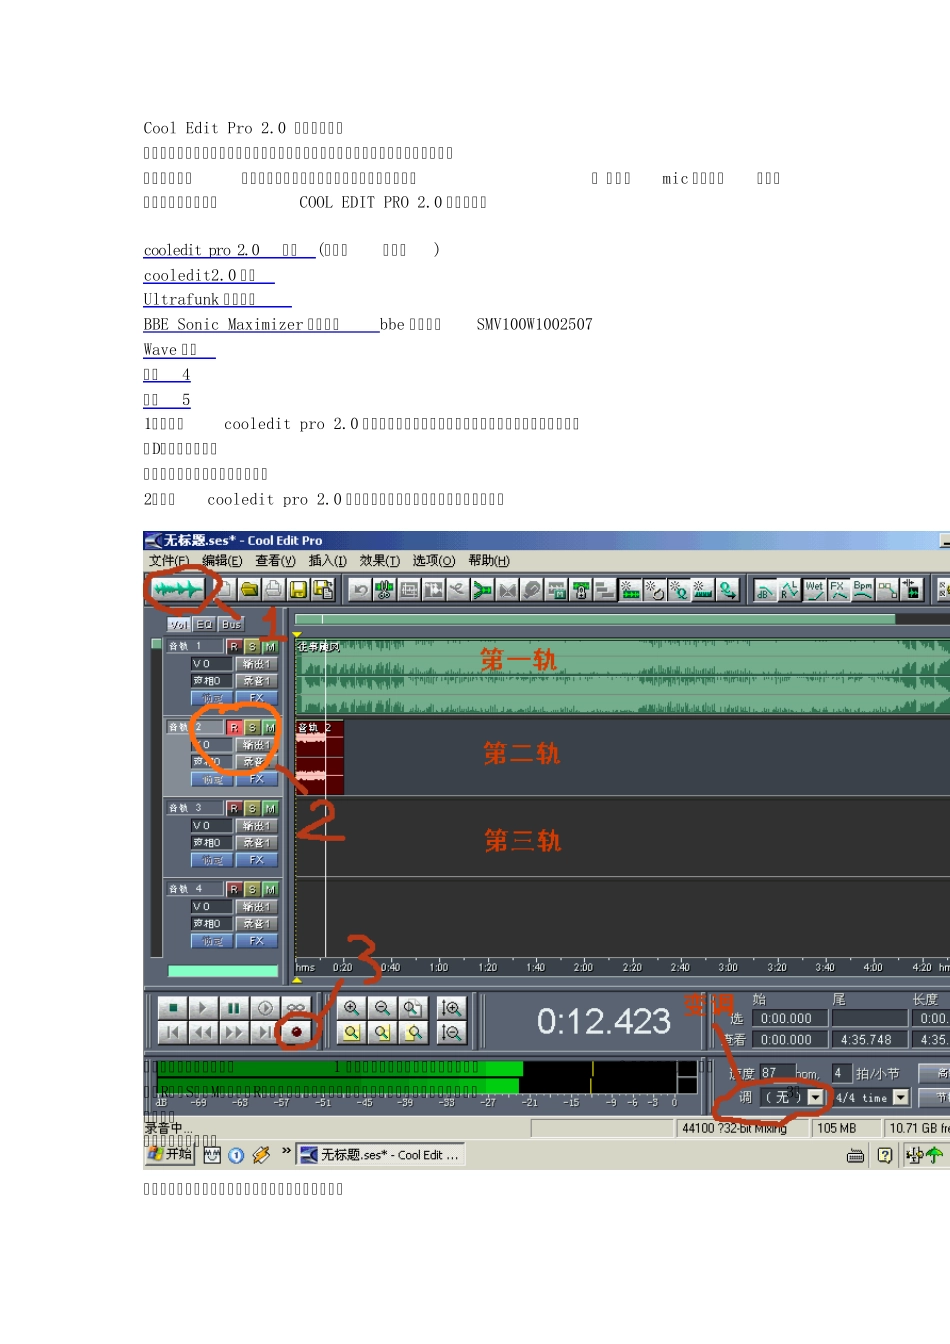Mute track 3 with M button
Image resolution: width=950 pixels, height=1344 pixels.
tap(270, 808)
